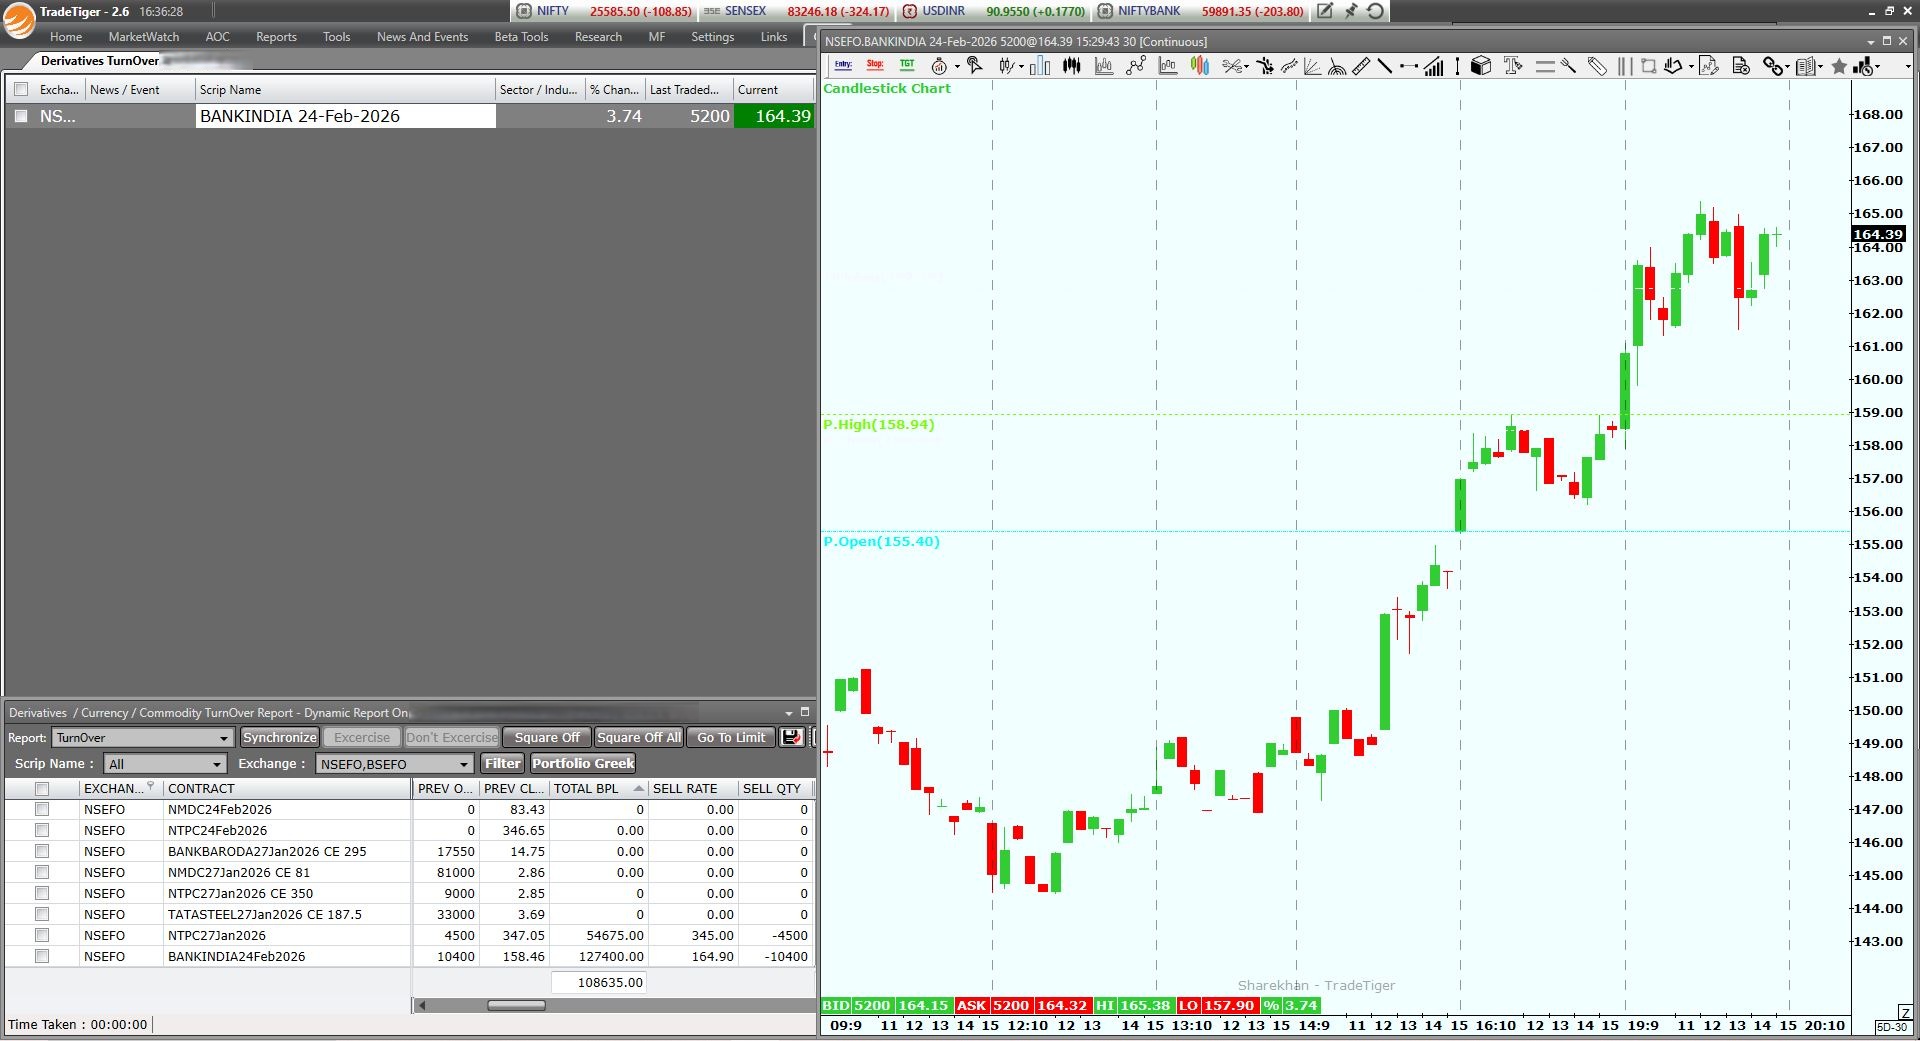This screenshot has width=1920, height=1041.
Task: Choose the text annotation tool icon
Action: 1512,66
